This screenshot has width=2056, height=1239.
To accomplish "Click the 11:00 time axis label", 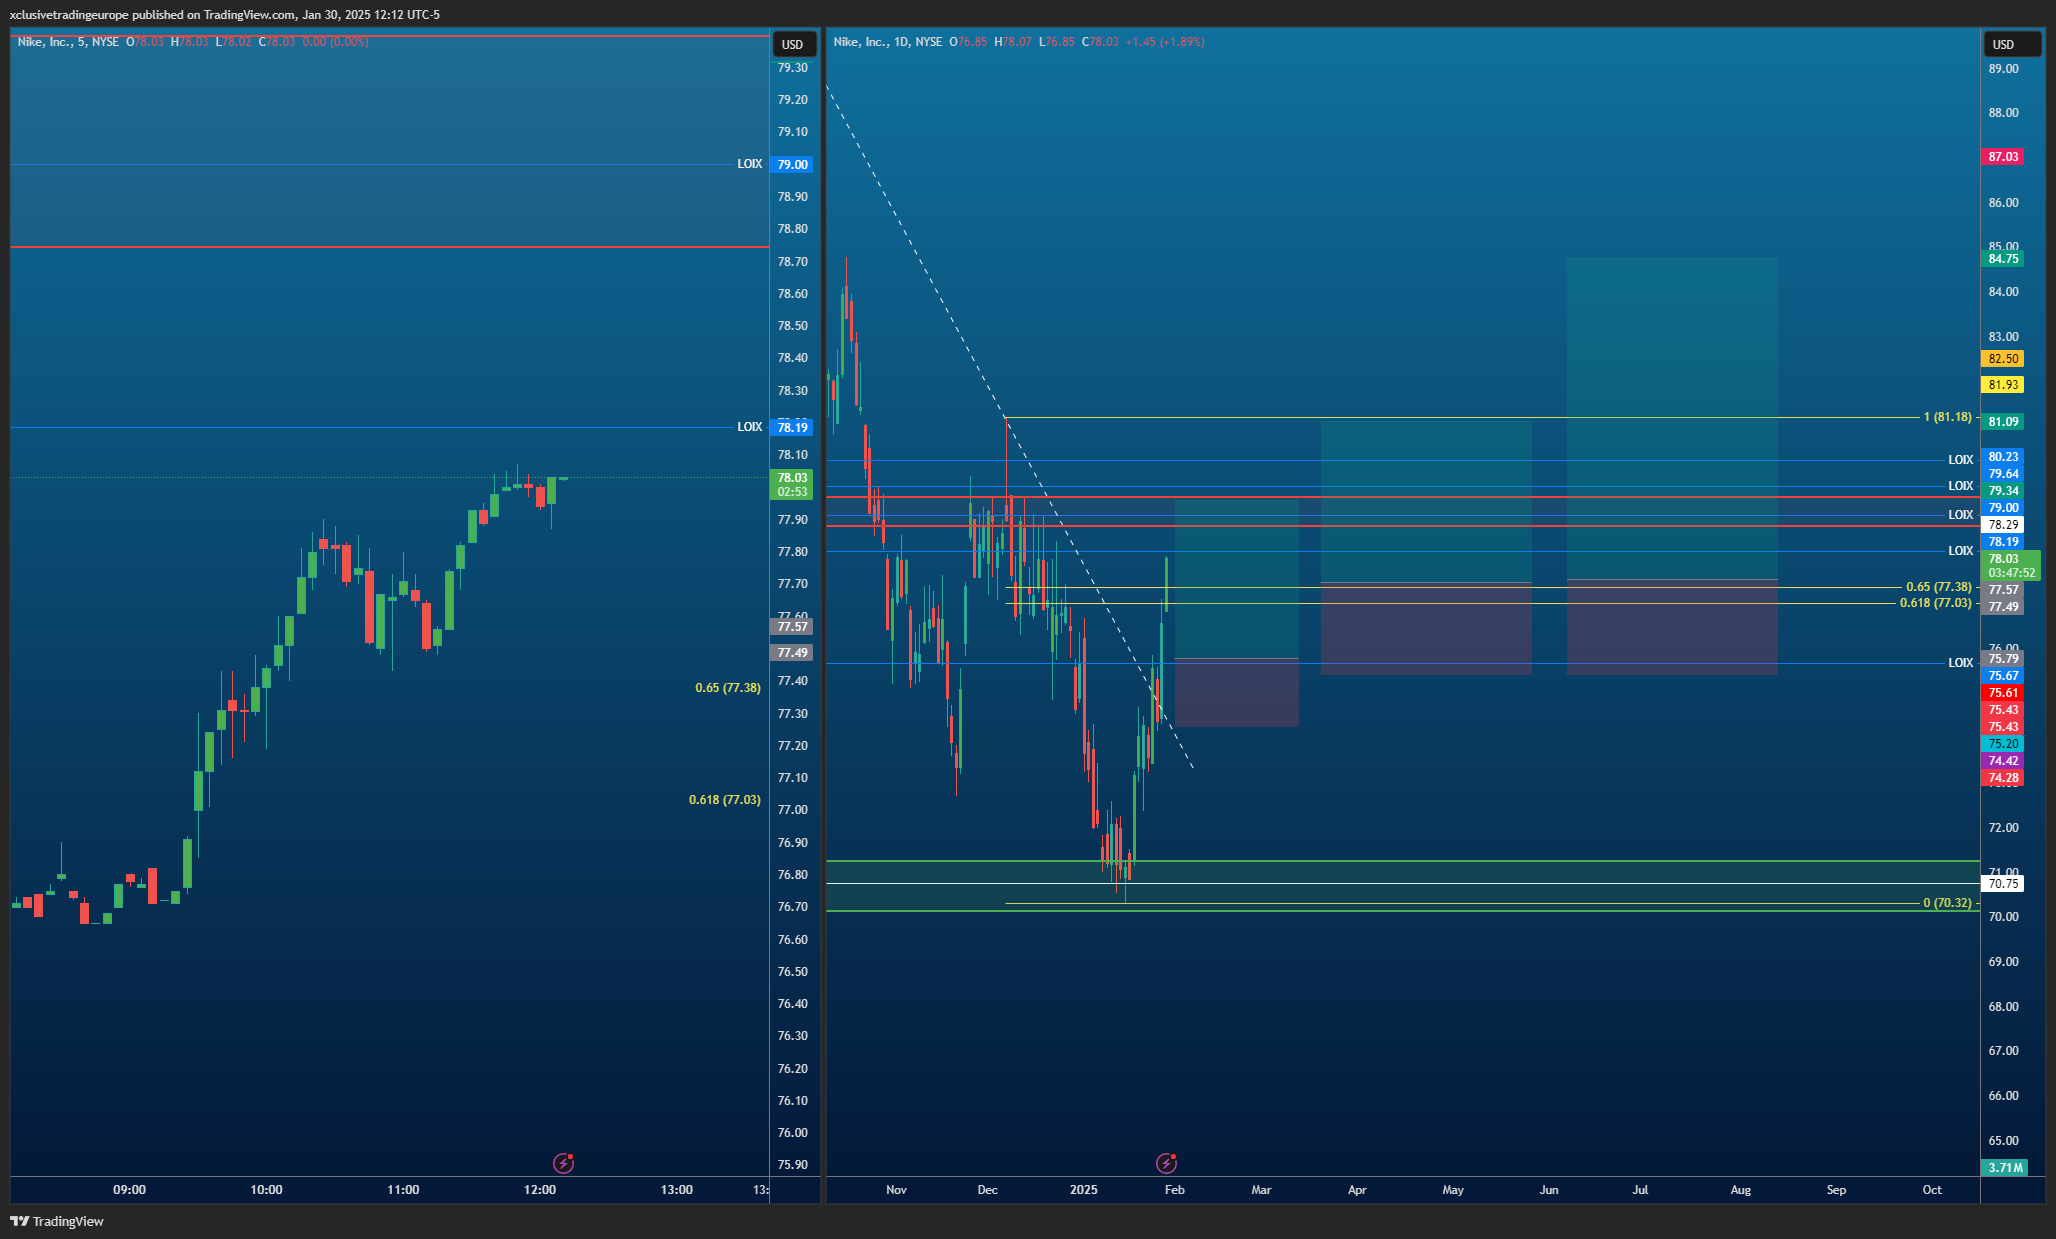I will click(x=403, y=1190).
